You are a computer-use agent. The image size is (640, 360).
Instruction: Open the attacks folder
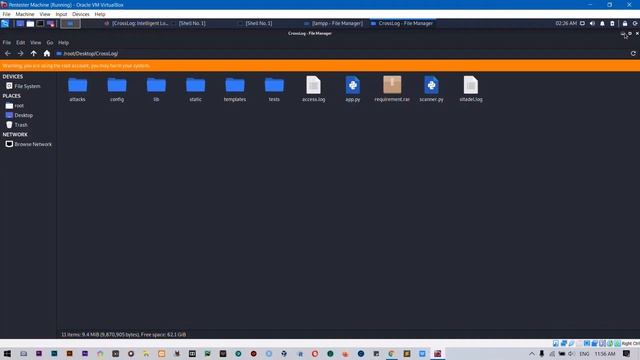pos(78,89)
